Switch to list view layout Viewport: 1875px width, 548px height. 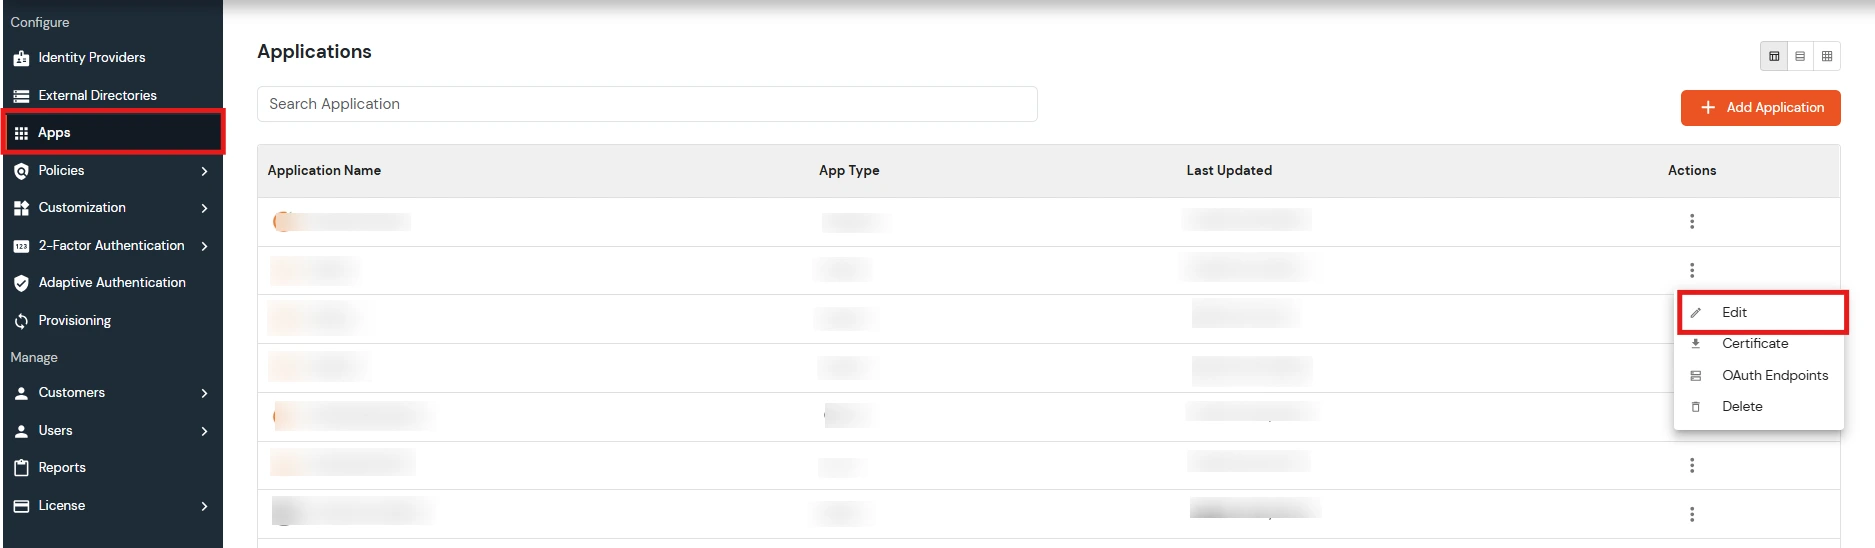coord(1800,56)
